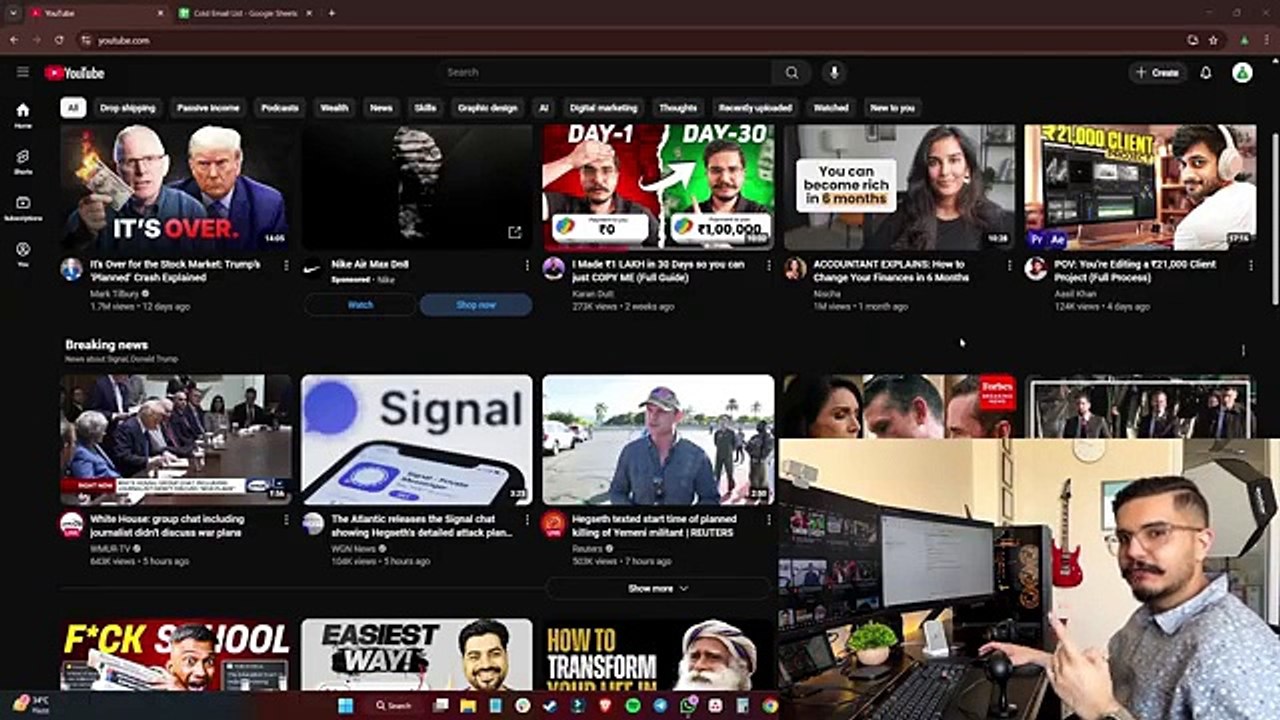
Task: Select the All filter chip
Action: point(72,108)
